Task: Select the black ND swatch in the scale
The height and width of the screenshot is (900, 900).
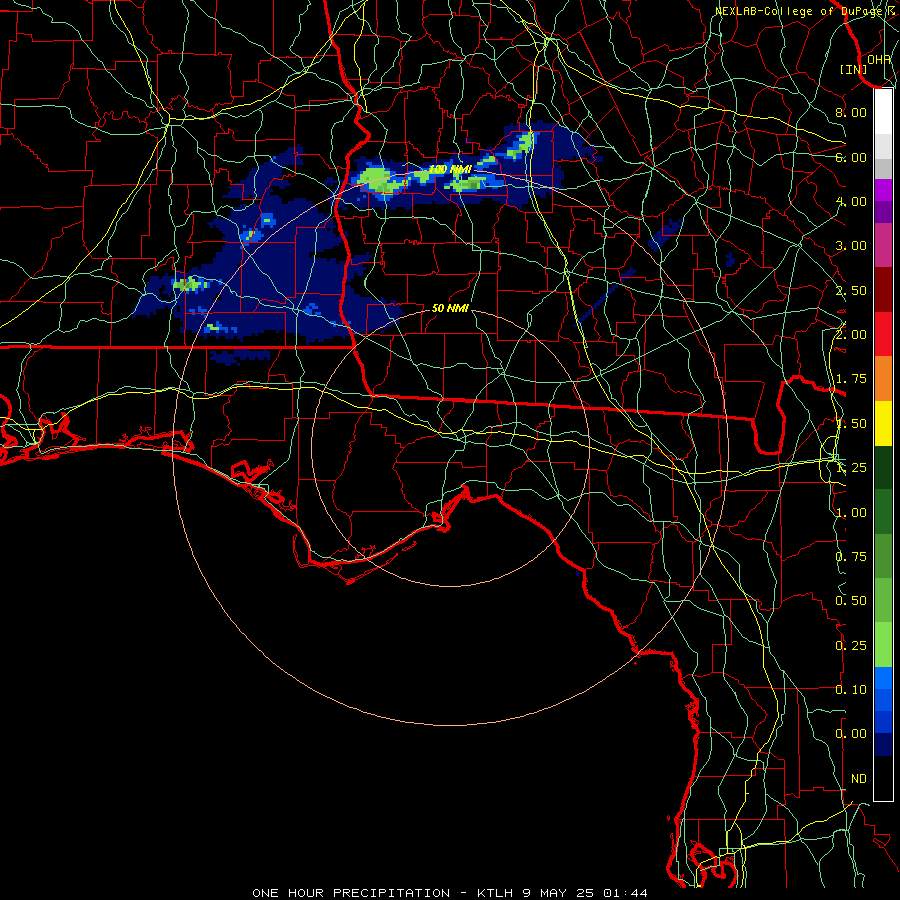Action: click(x=883, y=778)
